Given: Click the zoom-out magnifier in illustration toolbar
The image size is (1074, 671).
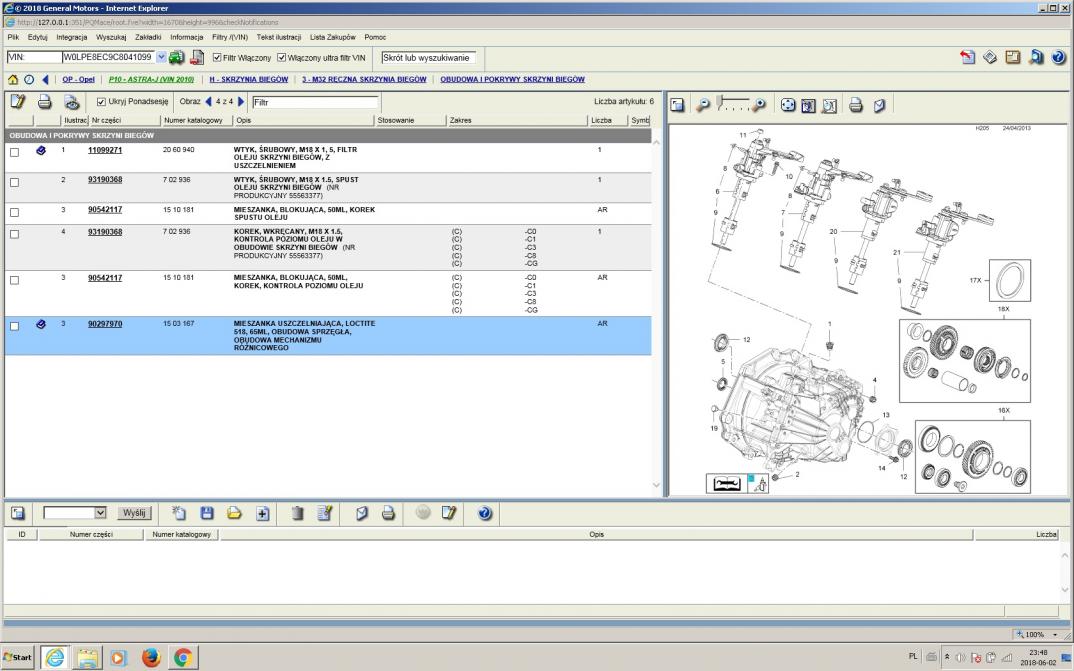Looking at the screenshot, I should (x=704, y=104).
